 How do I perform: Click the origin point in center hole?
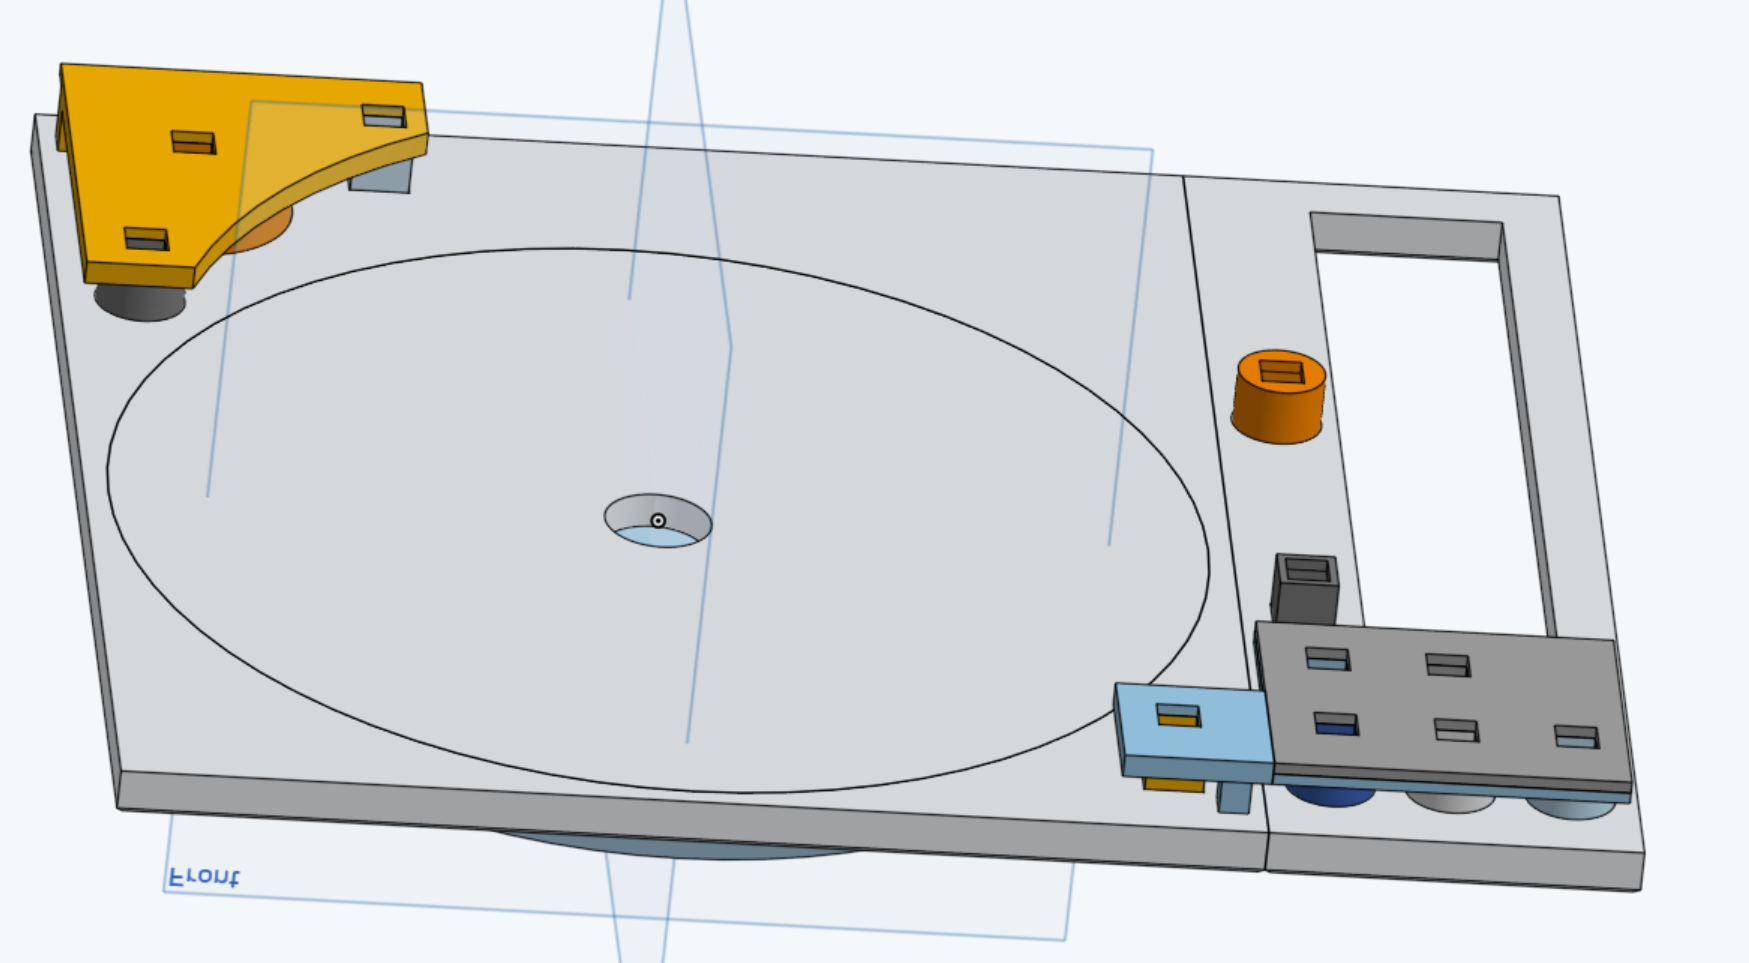(x=658, y=521)
